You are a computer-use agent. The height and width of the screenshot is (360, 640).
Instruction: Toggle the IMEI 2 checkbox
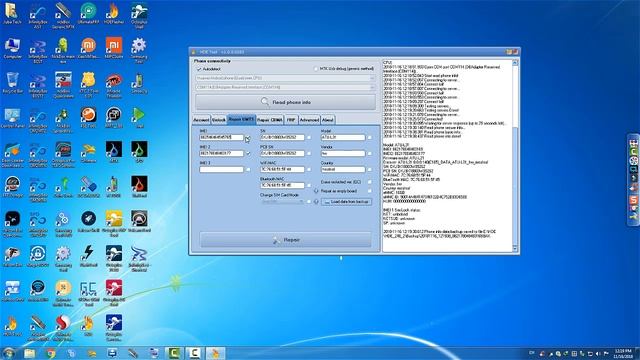point(248,153)
